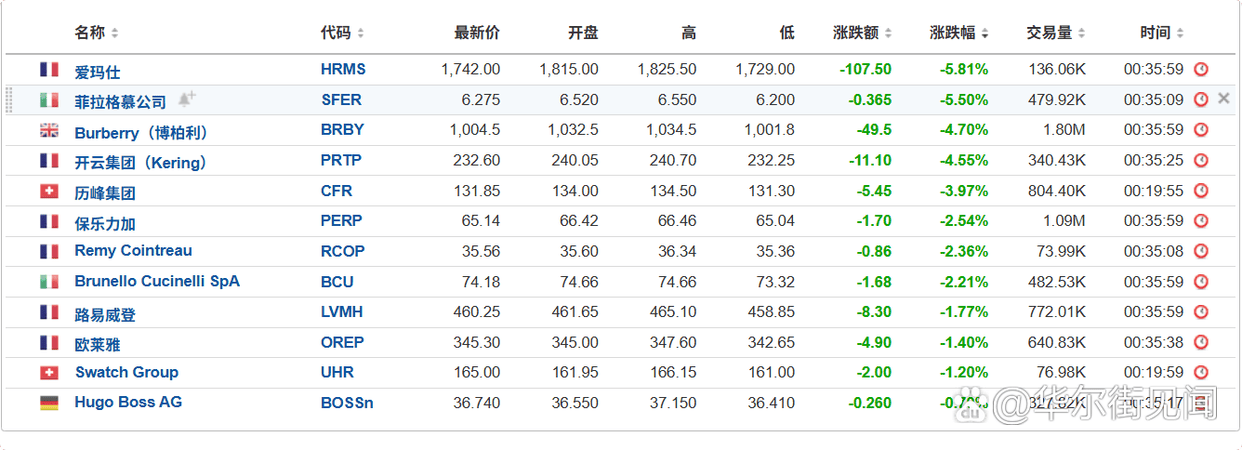Sort the list by 涨跌额
Viewport: 1242px width, 450px height.
(x=862, y=33)
